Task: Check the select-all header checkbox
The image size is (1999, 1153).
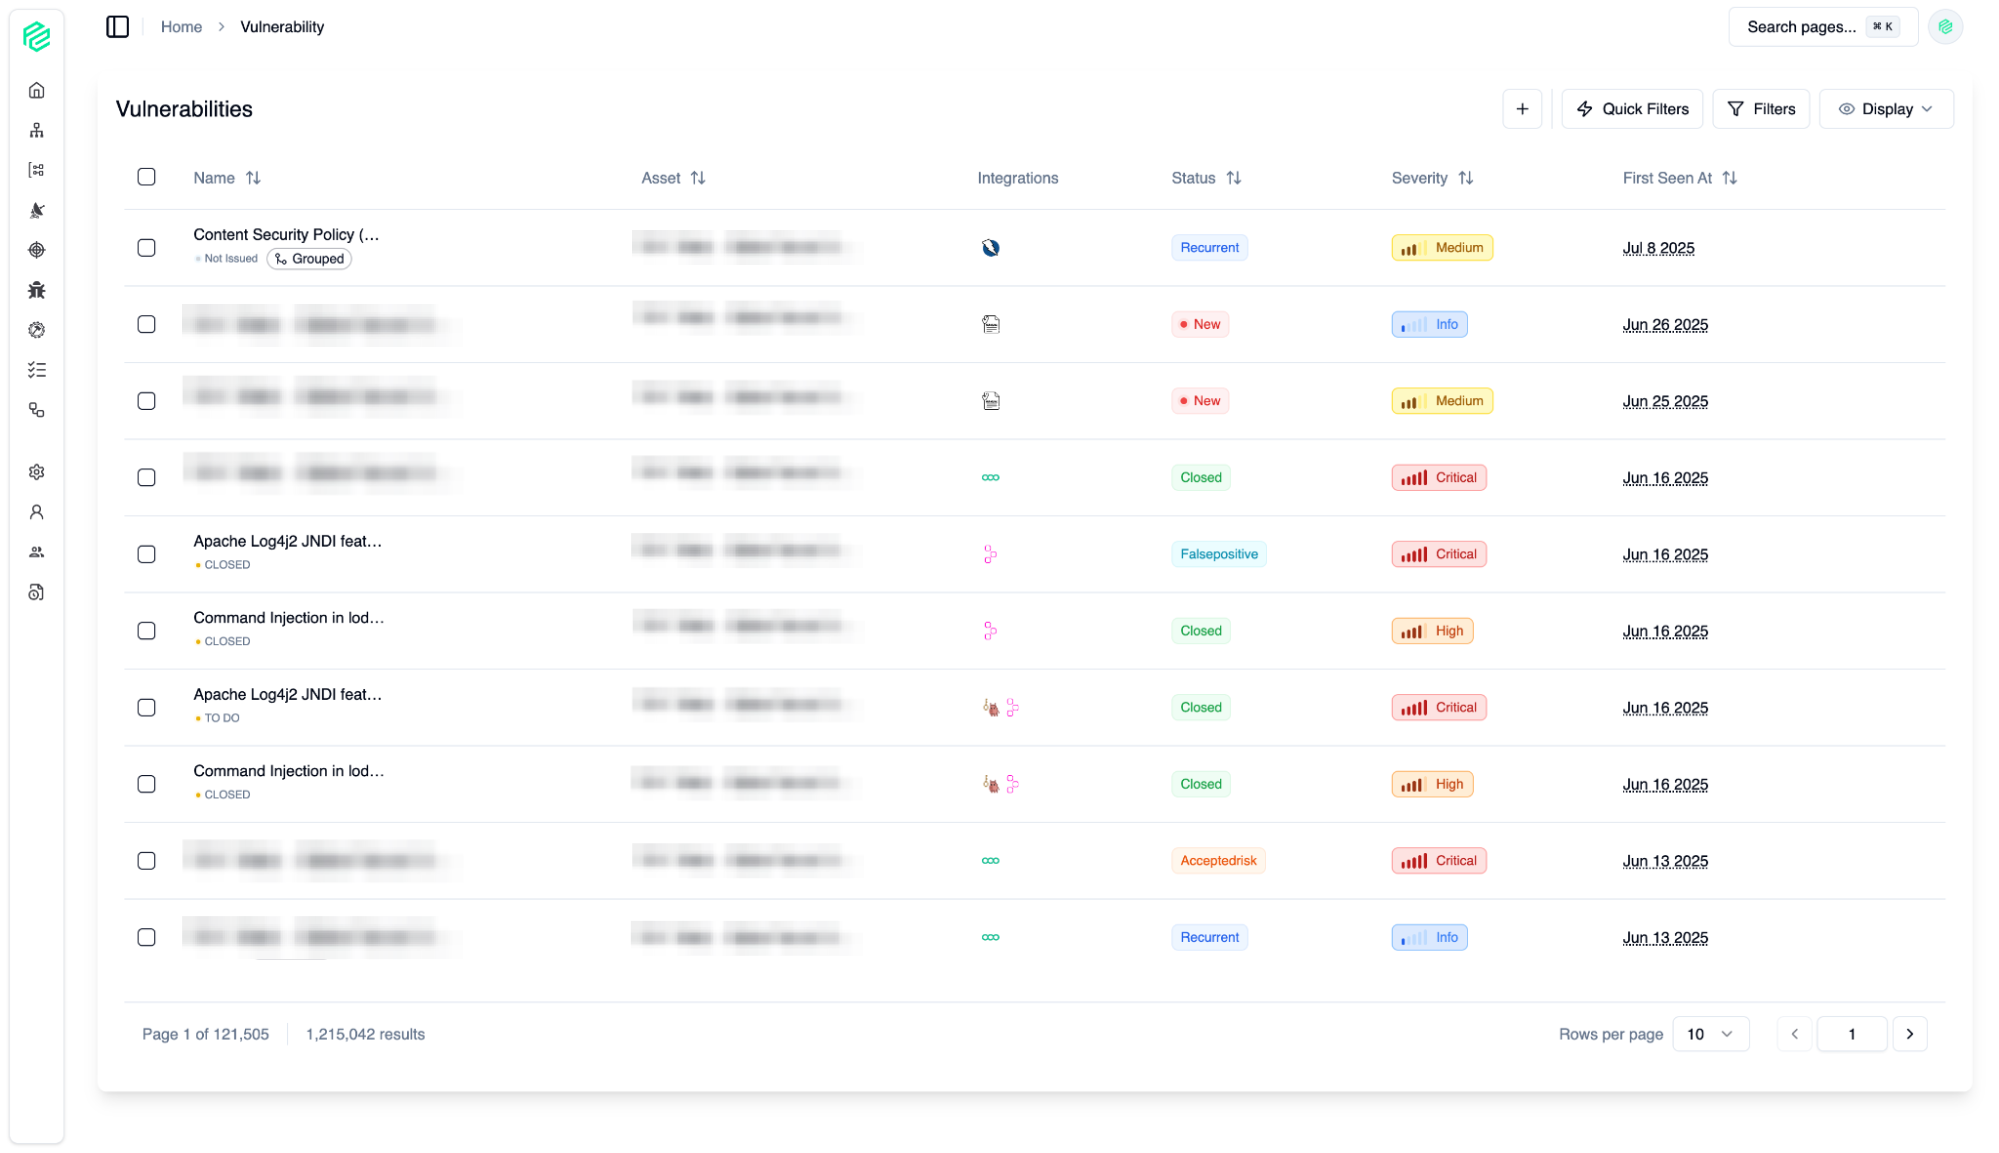Action: tap(147, 177)
